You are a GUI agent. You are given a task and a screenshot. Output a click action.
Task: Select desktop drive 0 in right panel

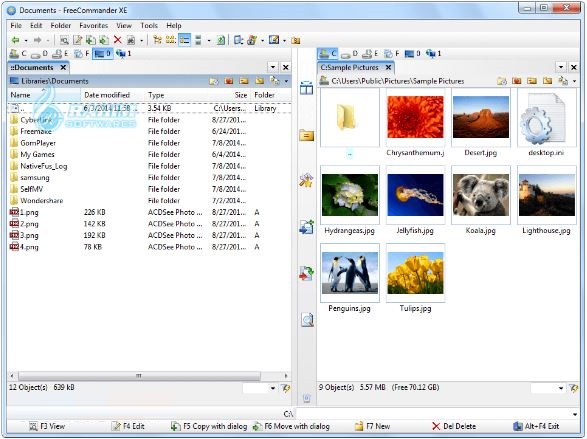coord(413,54)
